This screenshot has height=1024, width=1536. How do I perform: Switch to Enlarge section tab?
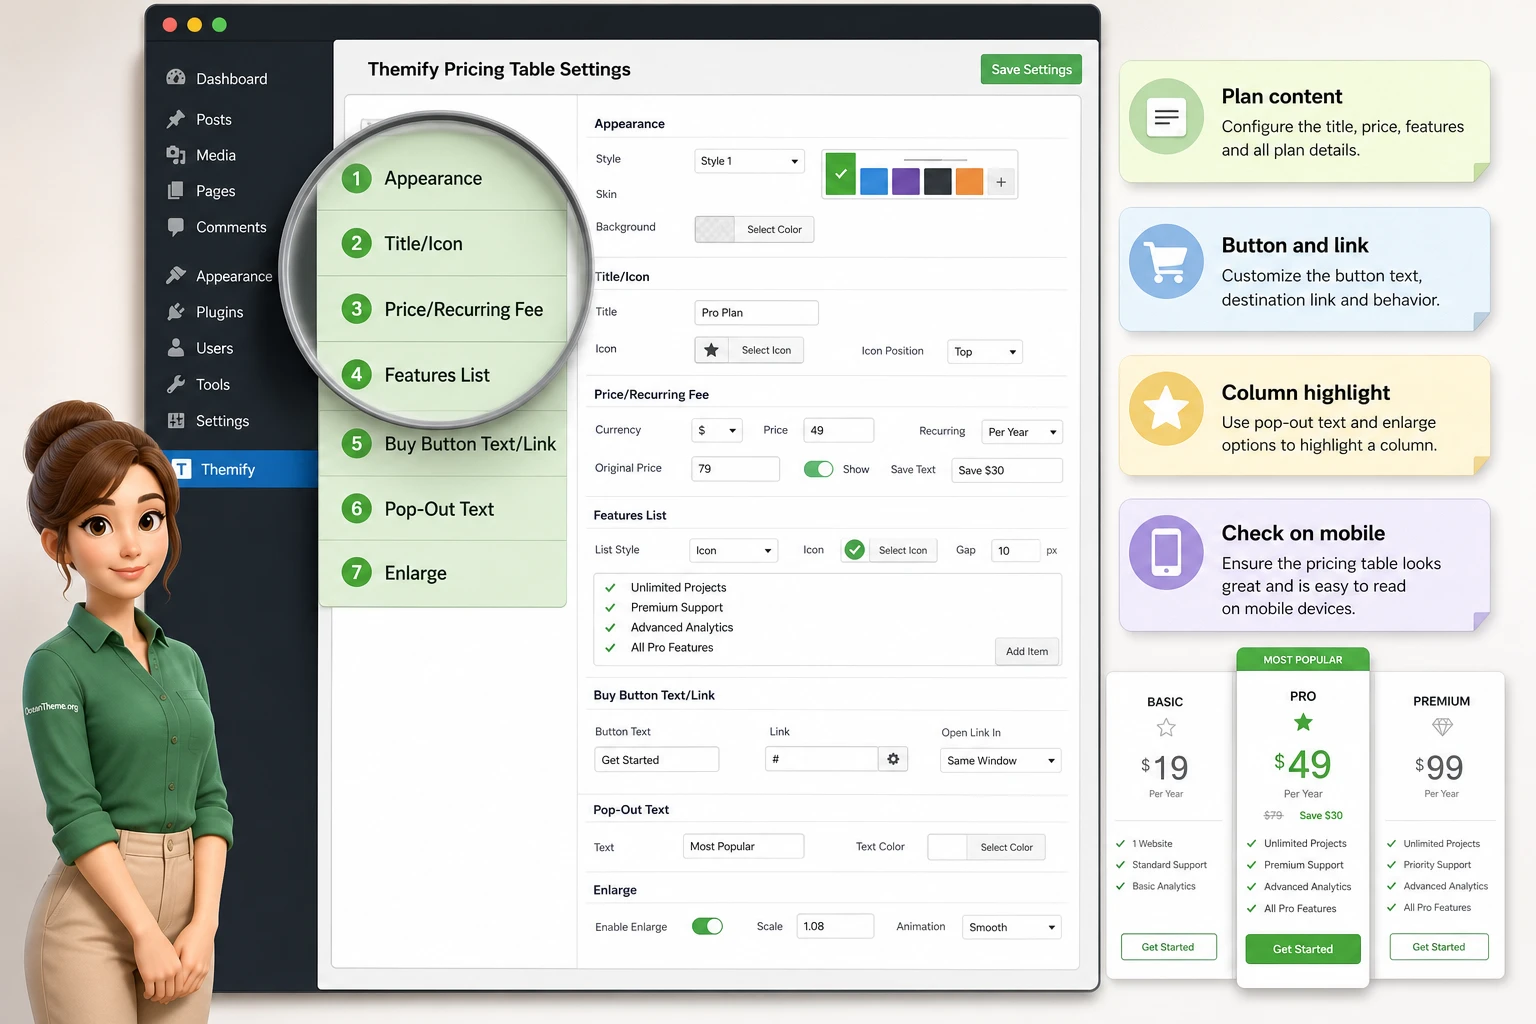point(442,573)
